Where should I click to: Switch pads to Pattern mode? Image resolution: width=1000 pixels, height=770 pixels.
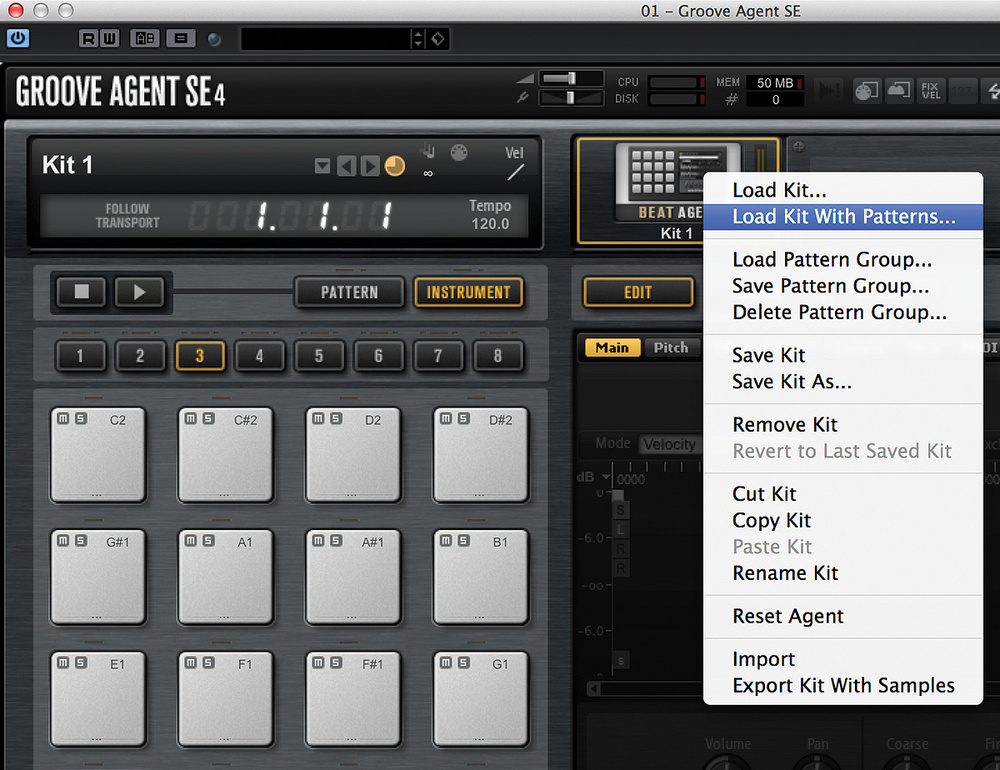(349, 292)
